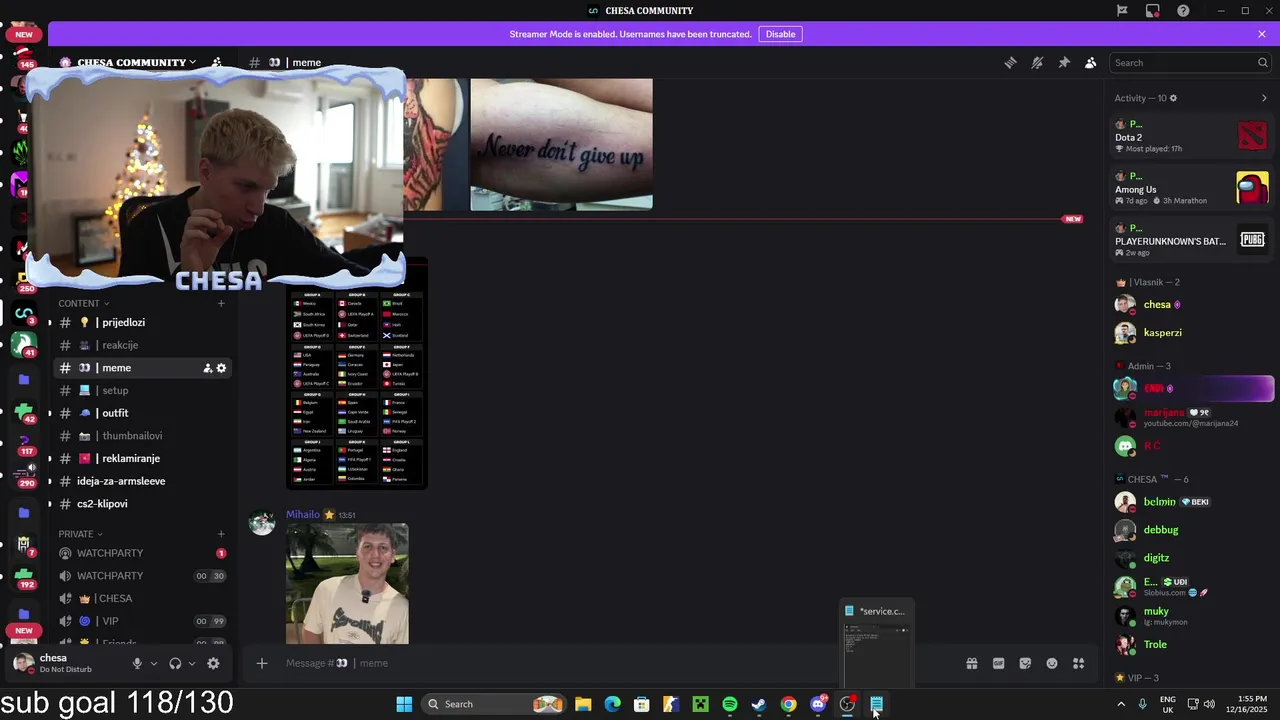The image size is (1280, 720).
Task: Open the reklamiranje channel
Action: [x=144, y=458]
